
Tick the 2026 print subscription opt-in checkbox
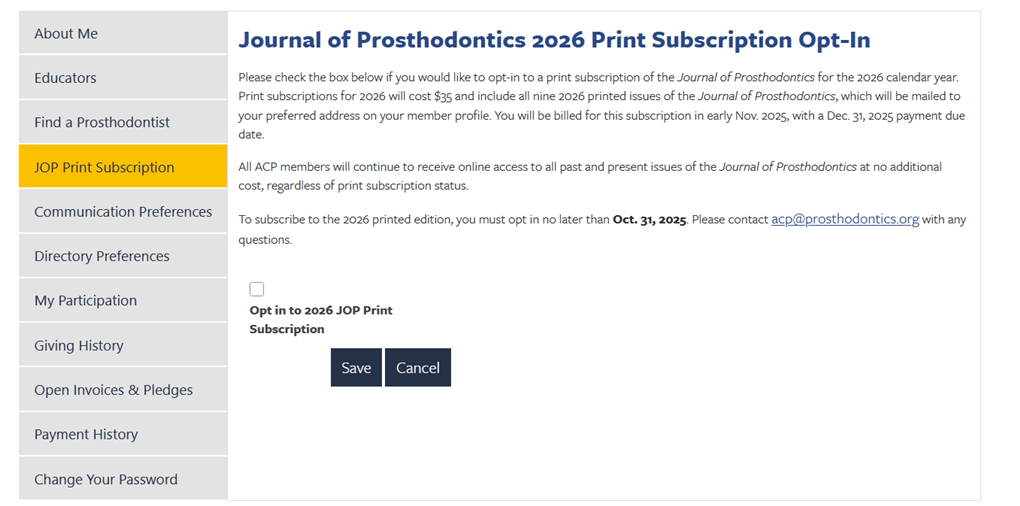pos(257,289)
